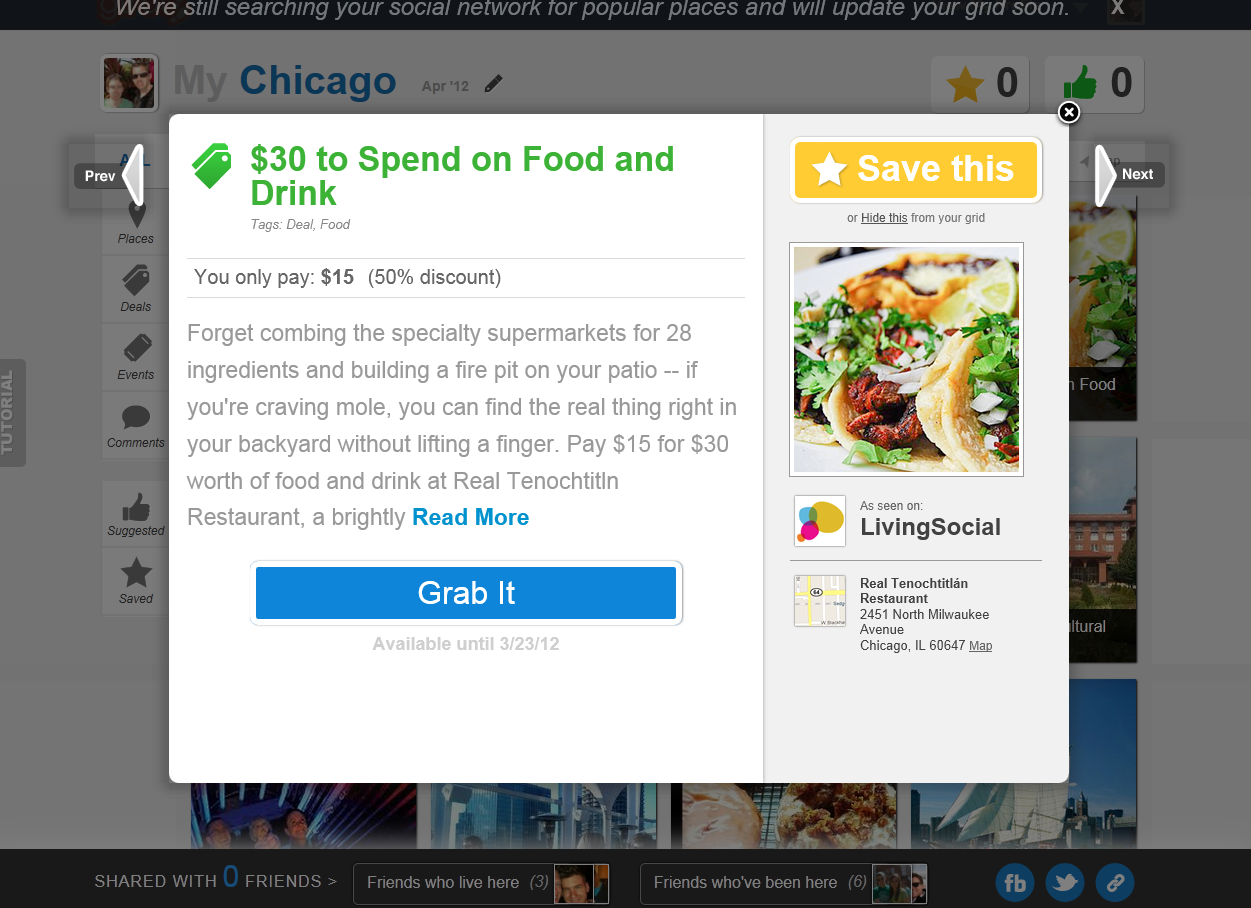Click the blue Grab It button
Screen dimensions: 1251x908
466,593
